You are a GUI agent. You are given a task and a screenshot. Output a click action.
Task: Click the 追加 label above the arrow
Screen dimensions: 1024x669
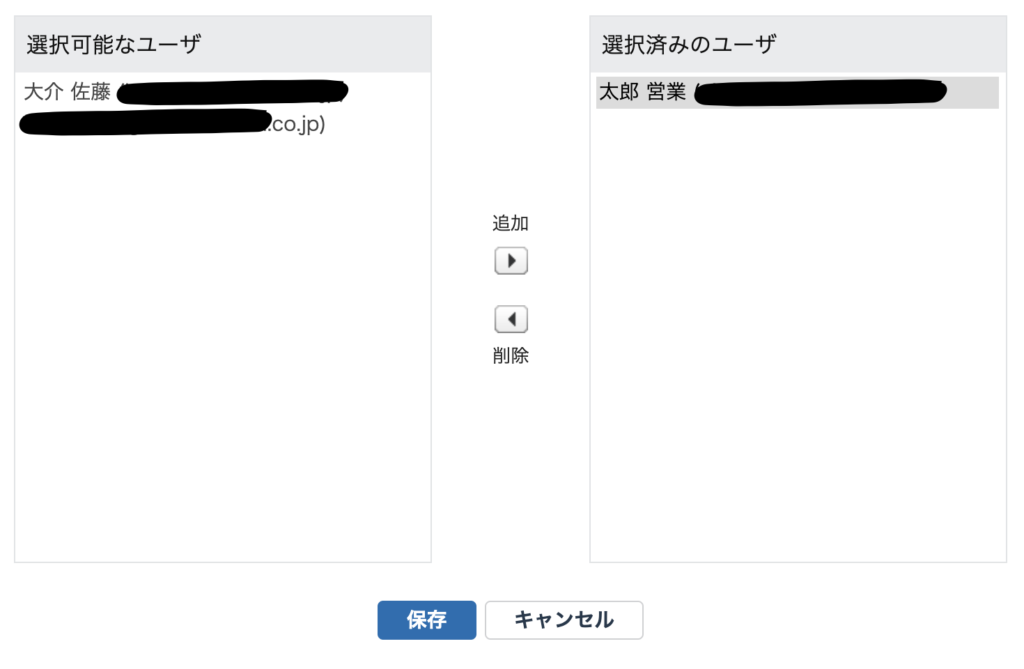[511, 223]
